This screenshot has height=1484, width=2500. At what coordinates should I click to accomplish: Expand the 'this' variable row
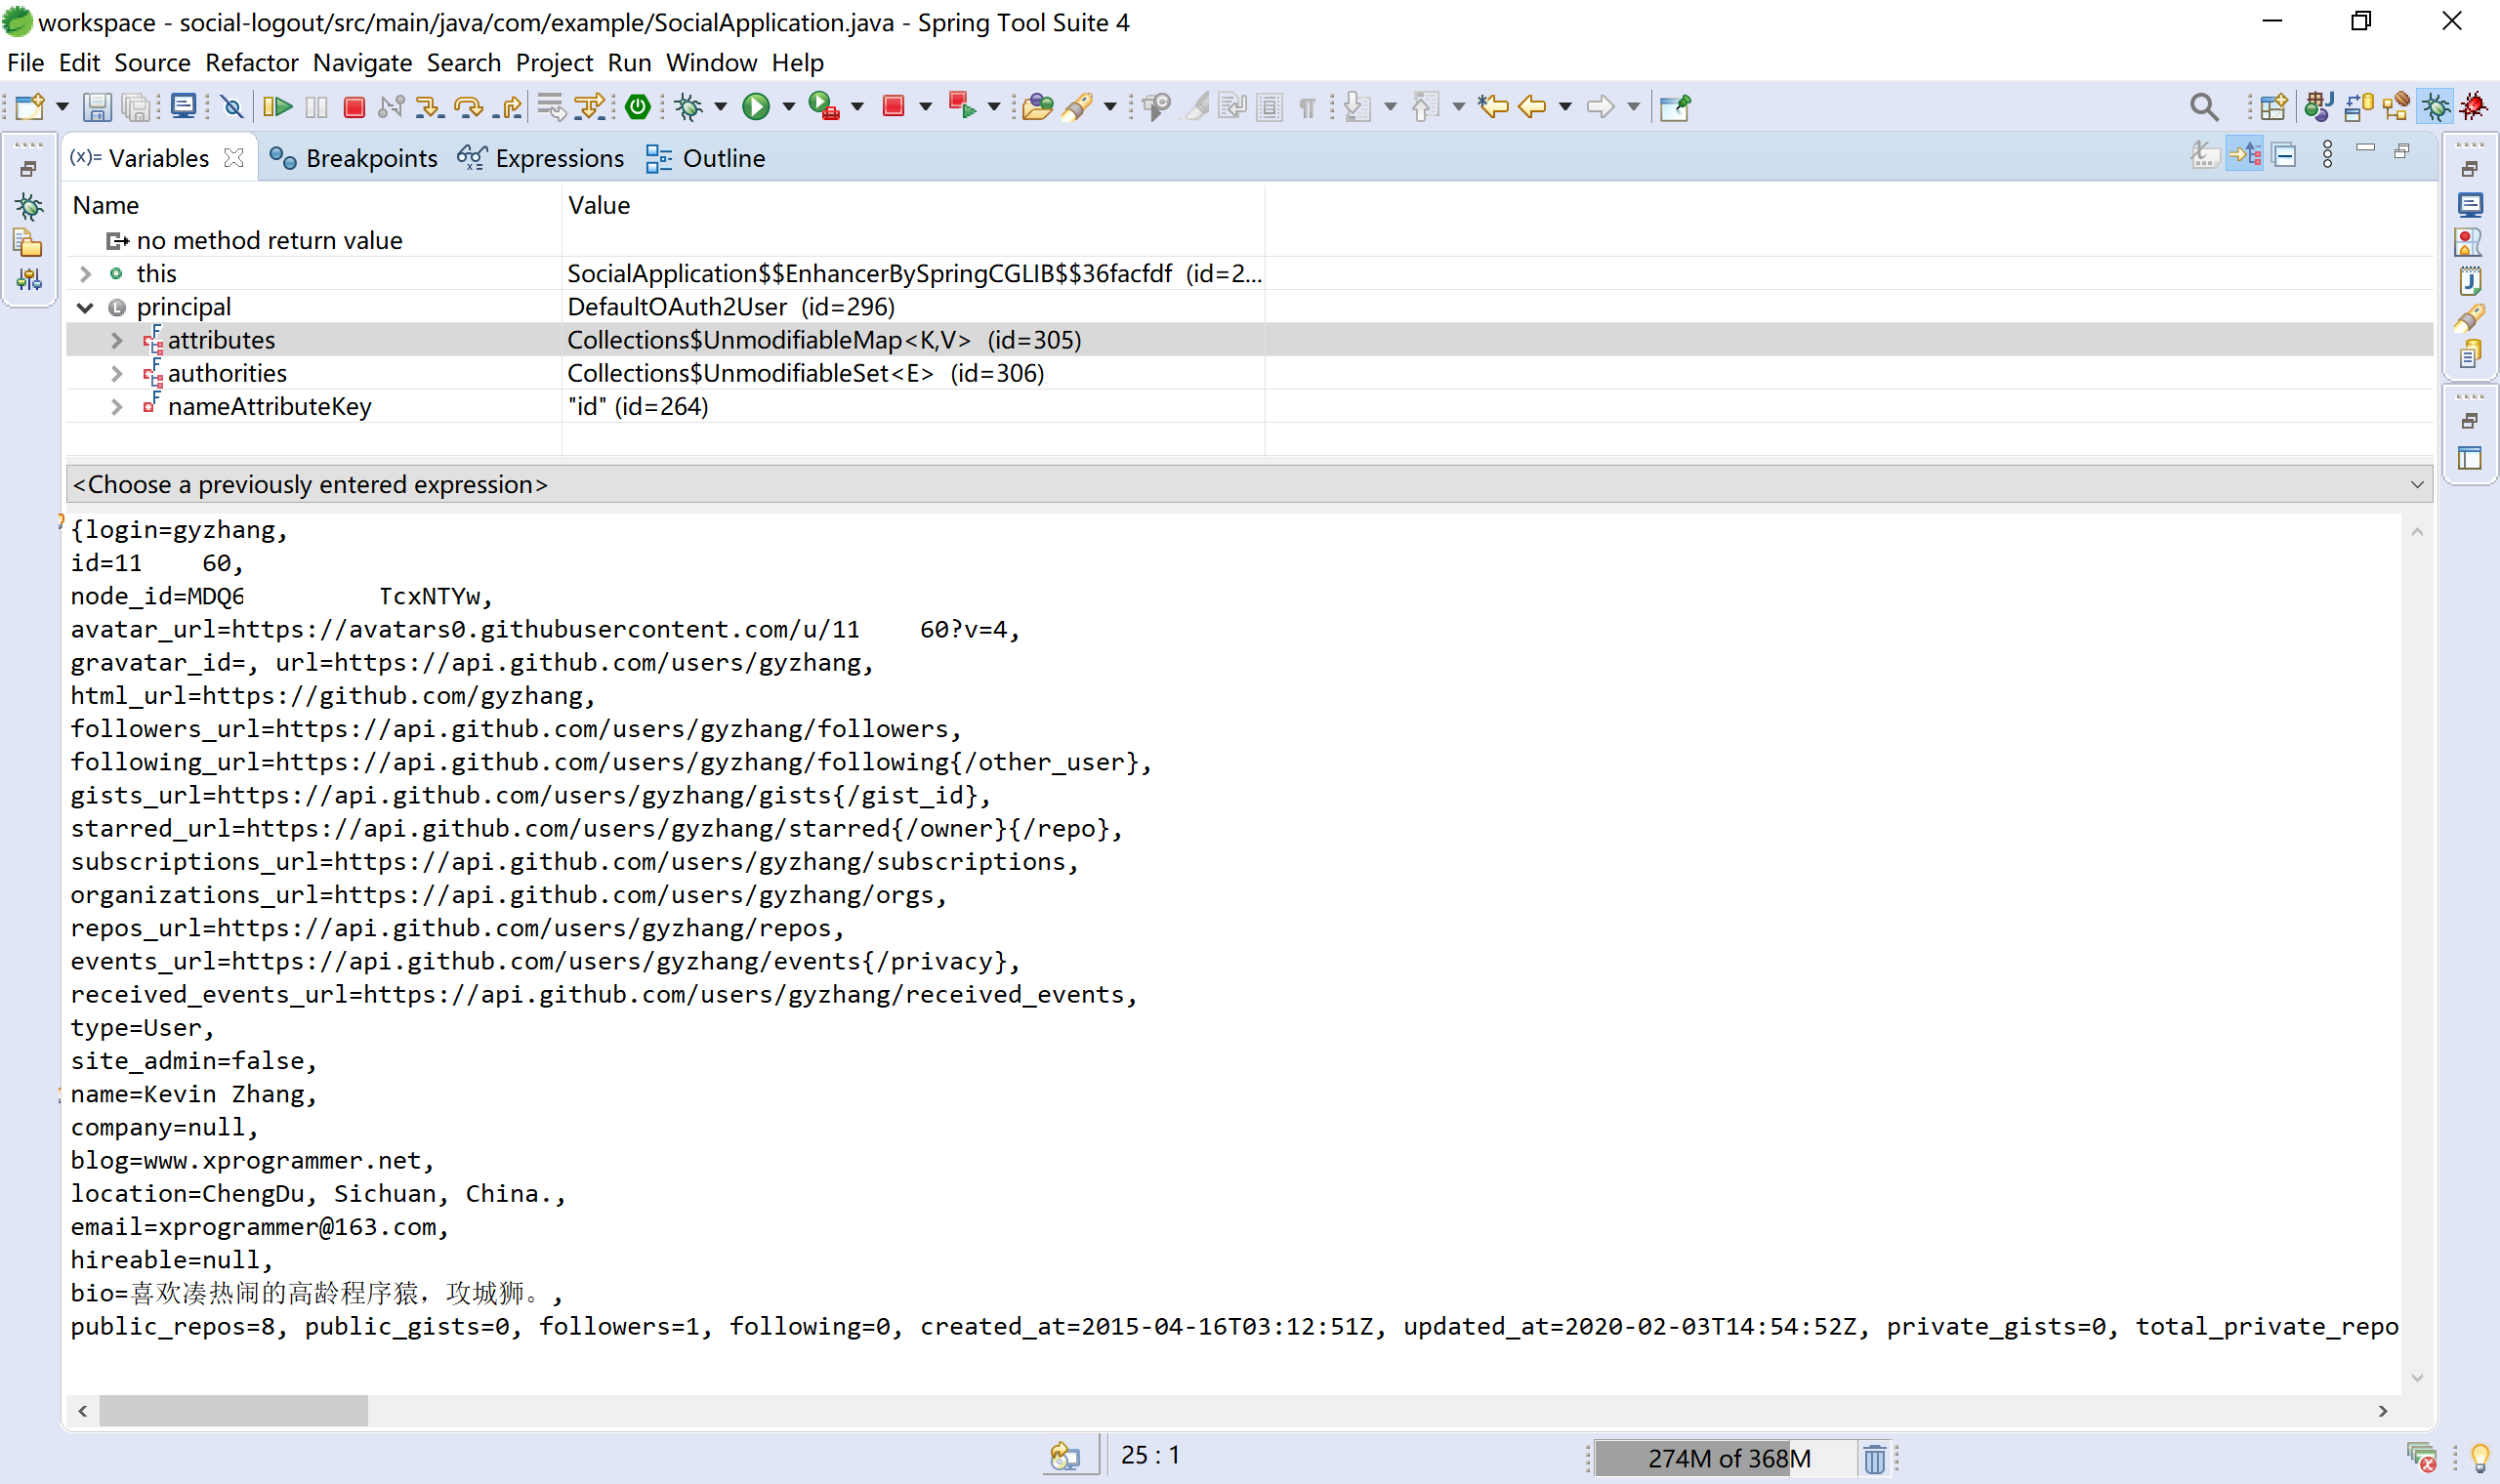[86, 273]
